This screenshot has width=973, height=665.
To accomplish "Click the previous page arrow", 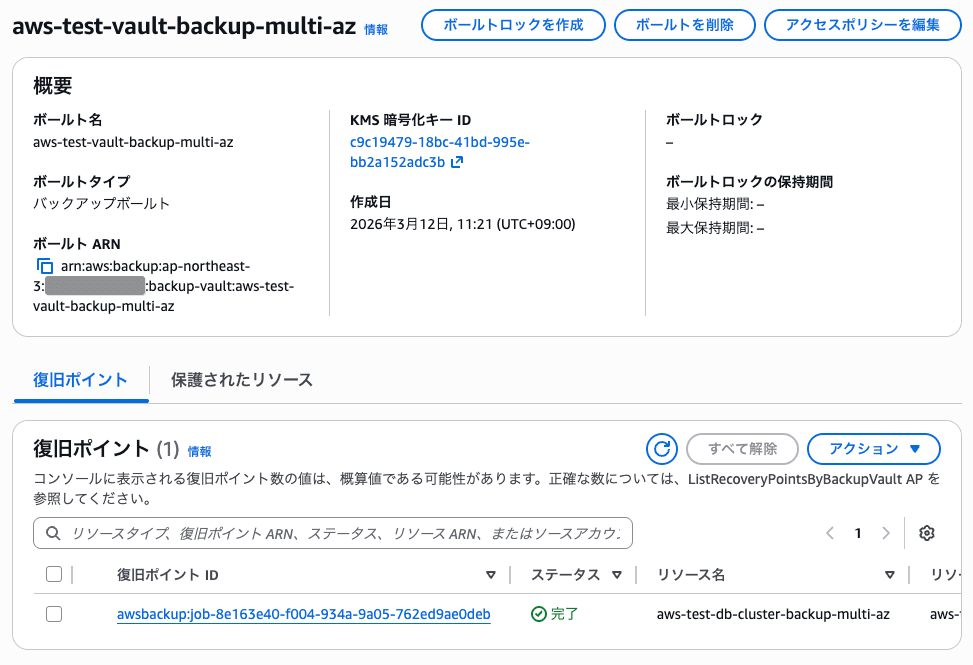I will coord(828,533).
